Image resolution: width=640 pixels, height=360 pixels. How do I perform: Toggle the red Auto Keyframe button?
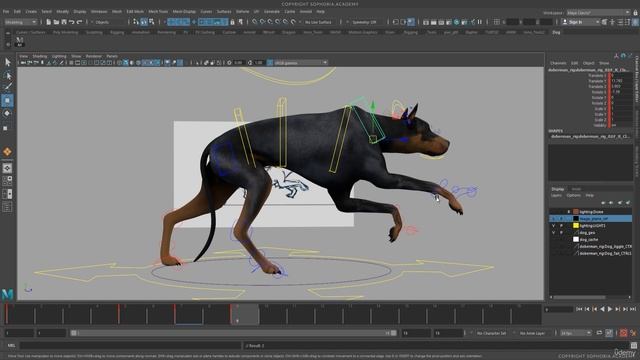click(623, 333)
